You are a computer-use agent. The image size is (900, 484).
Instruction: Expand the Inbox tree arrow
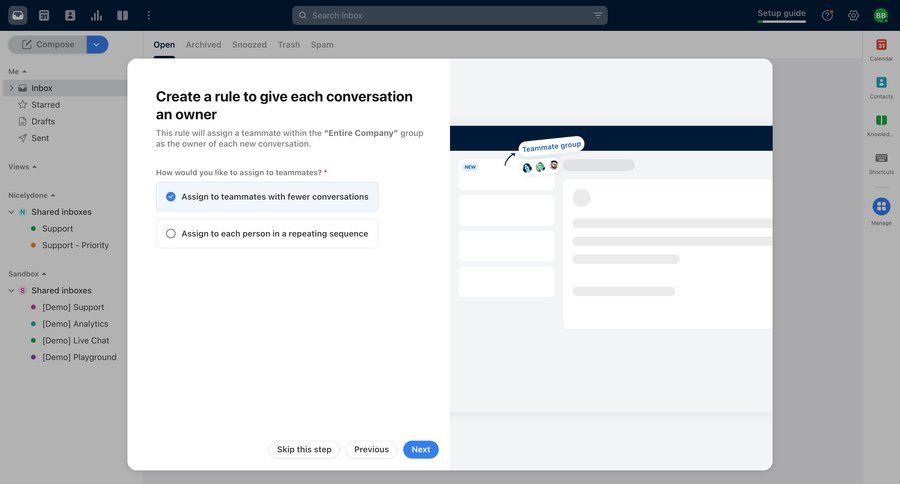click(11, 88)
